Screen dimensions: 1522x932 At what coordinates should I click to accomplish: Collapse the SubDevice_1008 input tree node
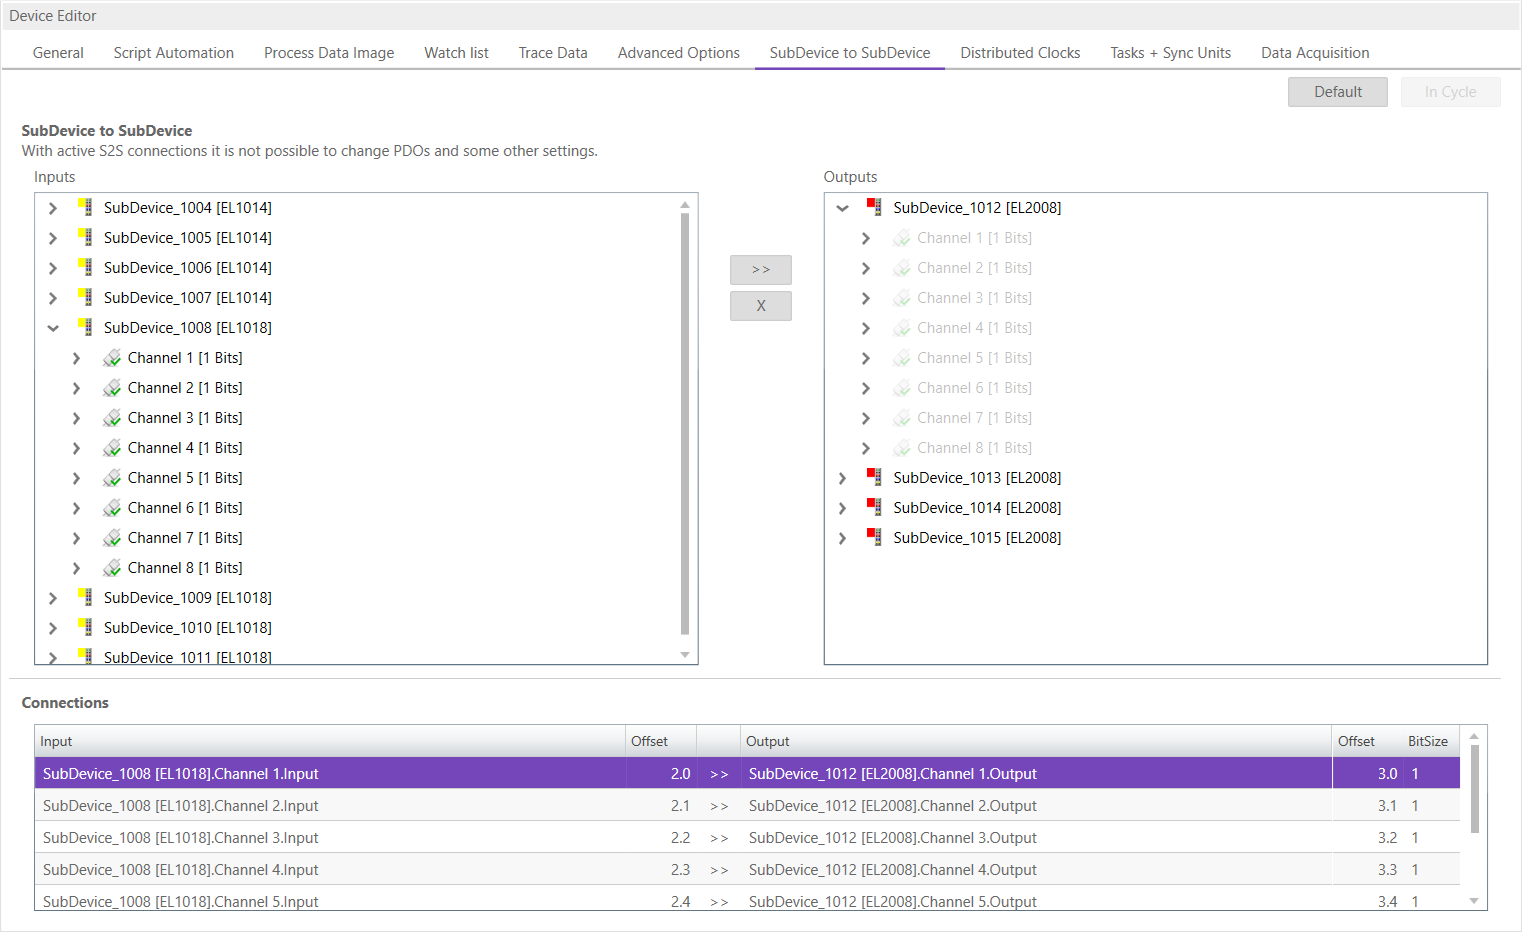pyautogui.click(x=53, y=328)
